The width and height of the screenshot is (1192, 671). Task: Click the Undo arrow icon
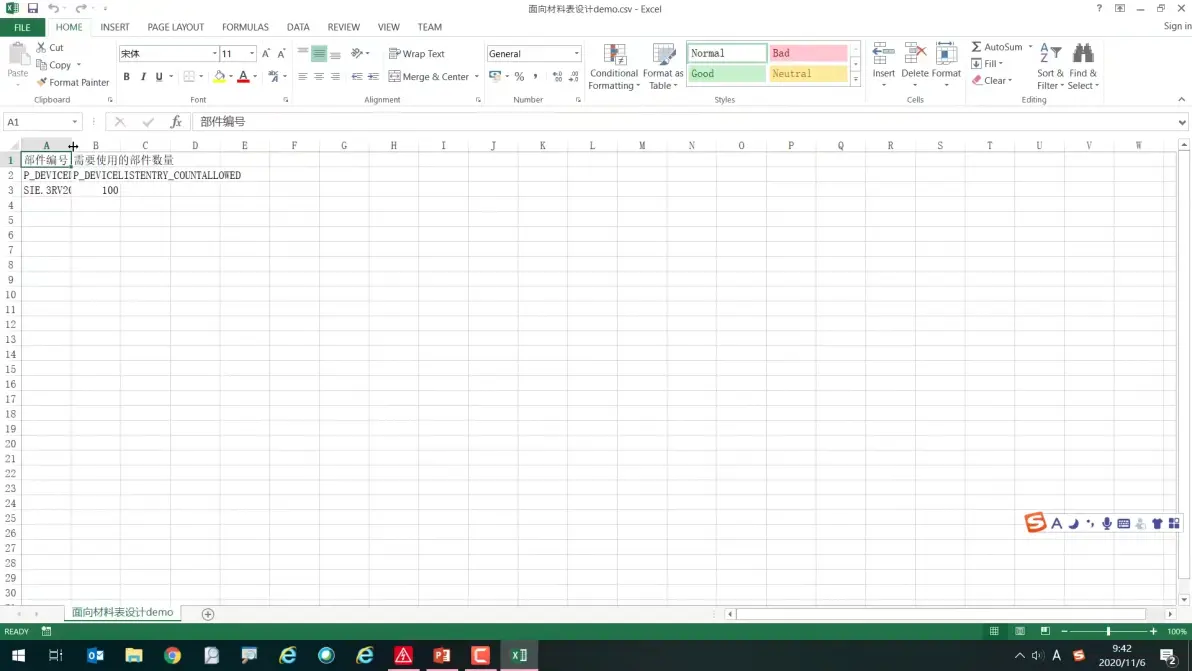click(x=53, y=8)
